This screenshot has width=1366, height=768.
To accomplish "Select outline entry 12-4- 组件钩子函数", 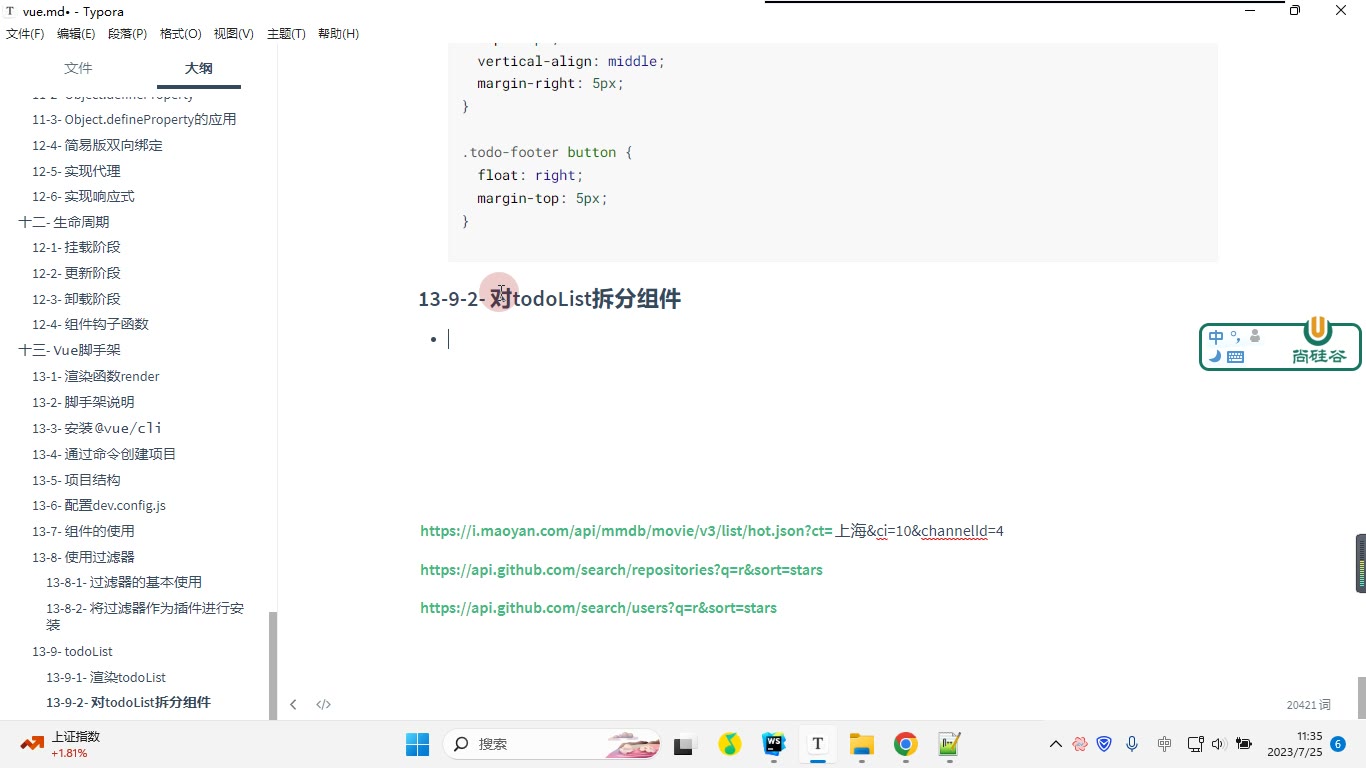I will [90, 324].
